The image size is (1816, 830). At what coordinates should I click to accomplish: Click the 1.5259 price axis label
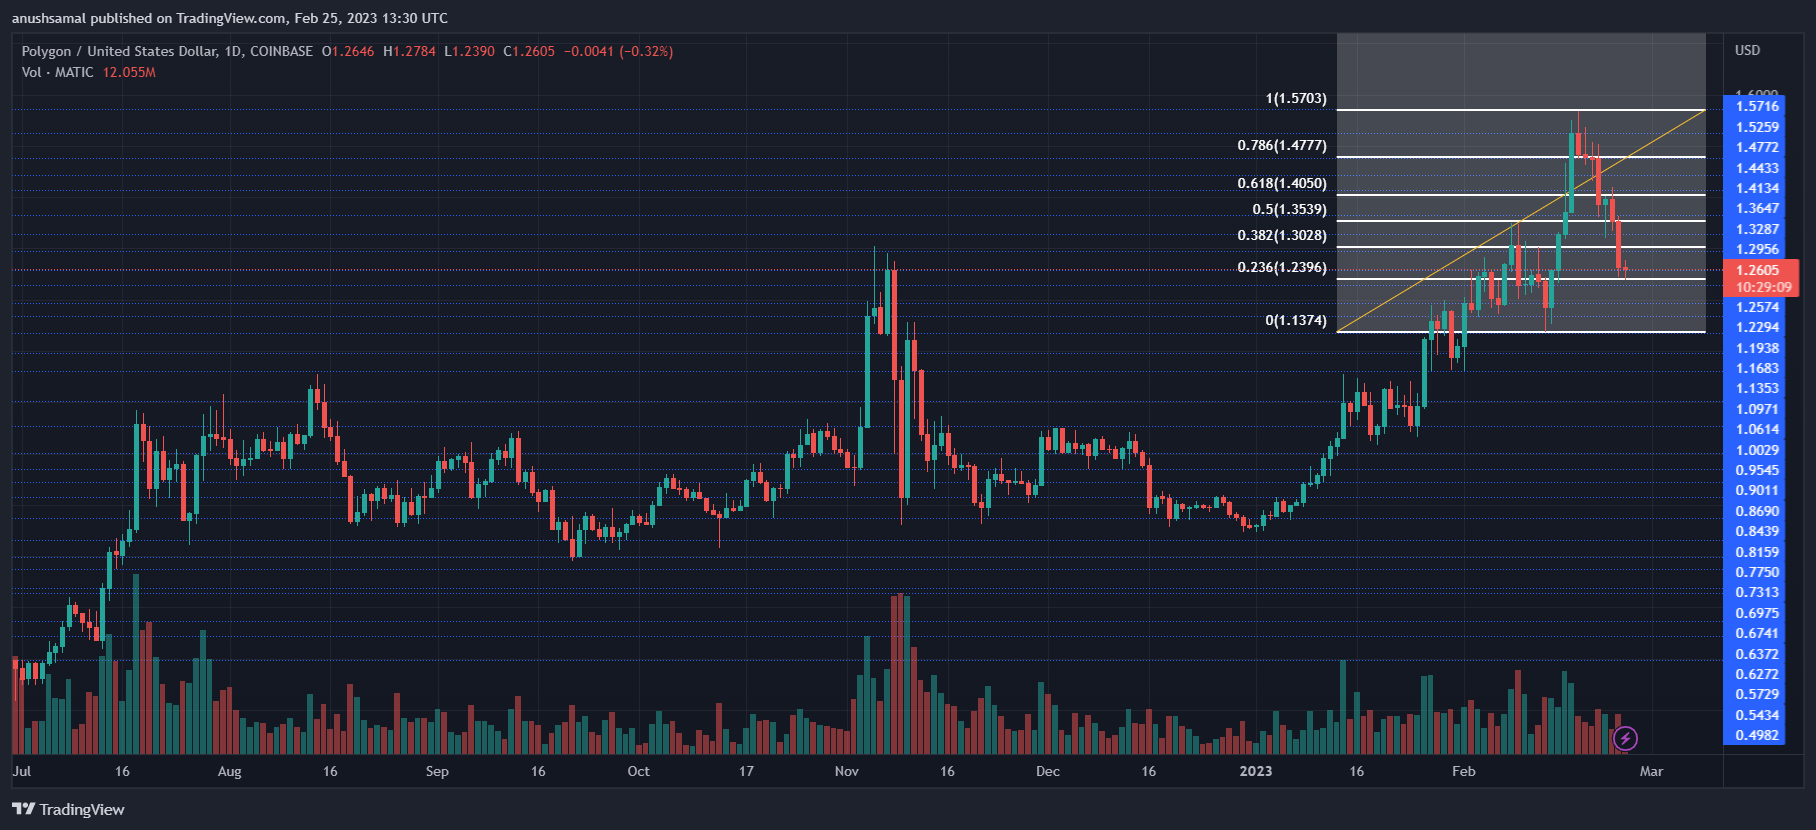1758,127
